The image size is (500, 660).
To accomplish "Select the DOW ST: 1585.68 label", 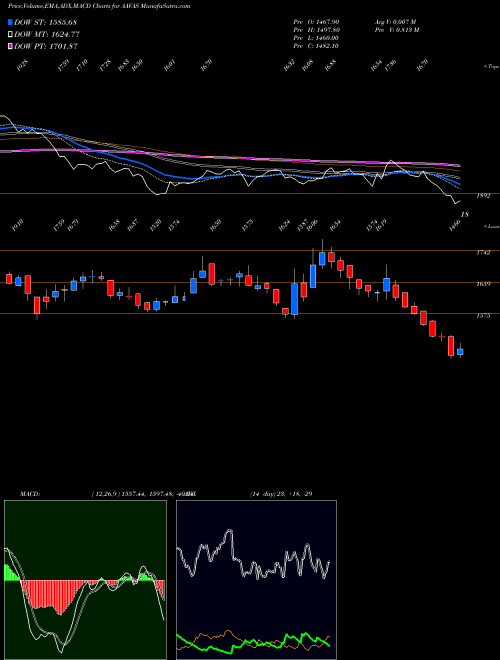I will coord(45,22).
